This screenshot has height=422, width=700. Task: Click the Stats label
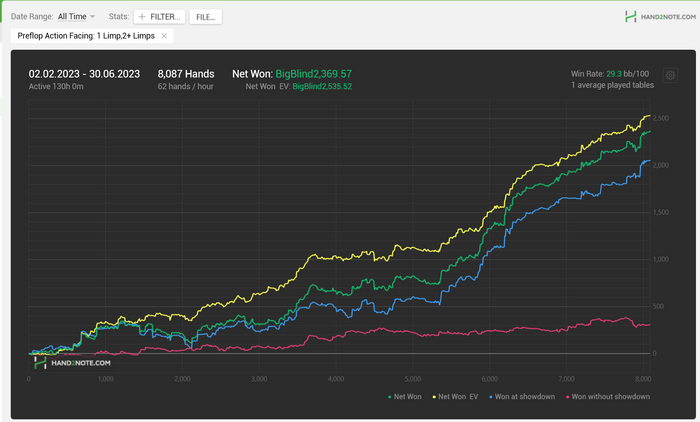click(x=119, y=17)
